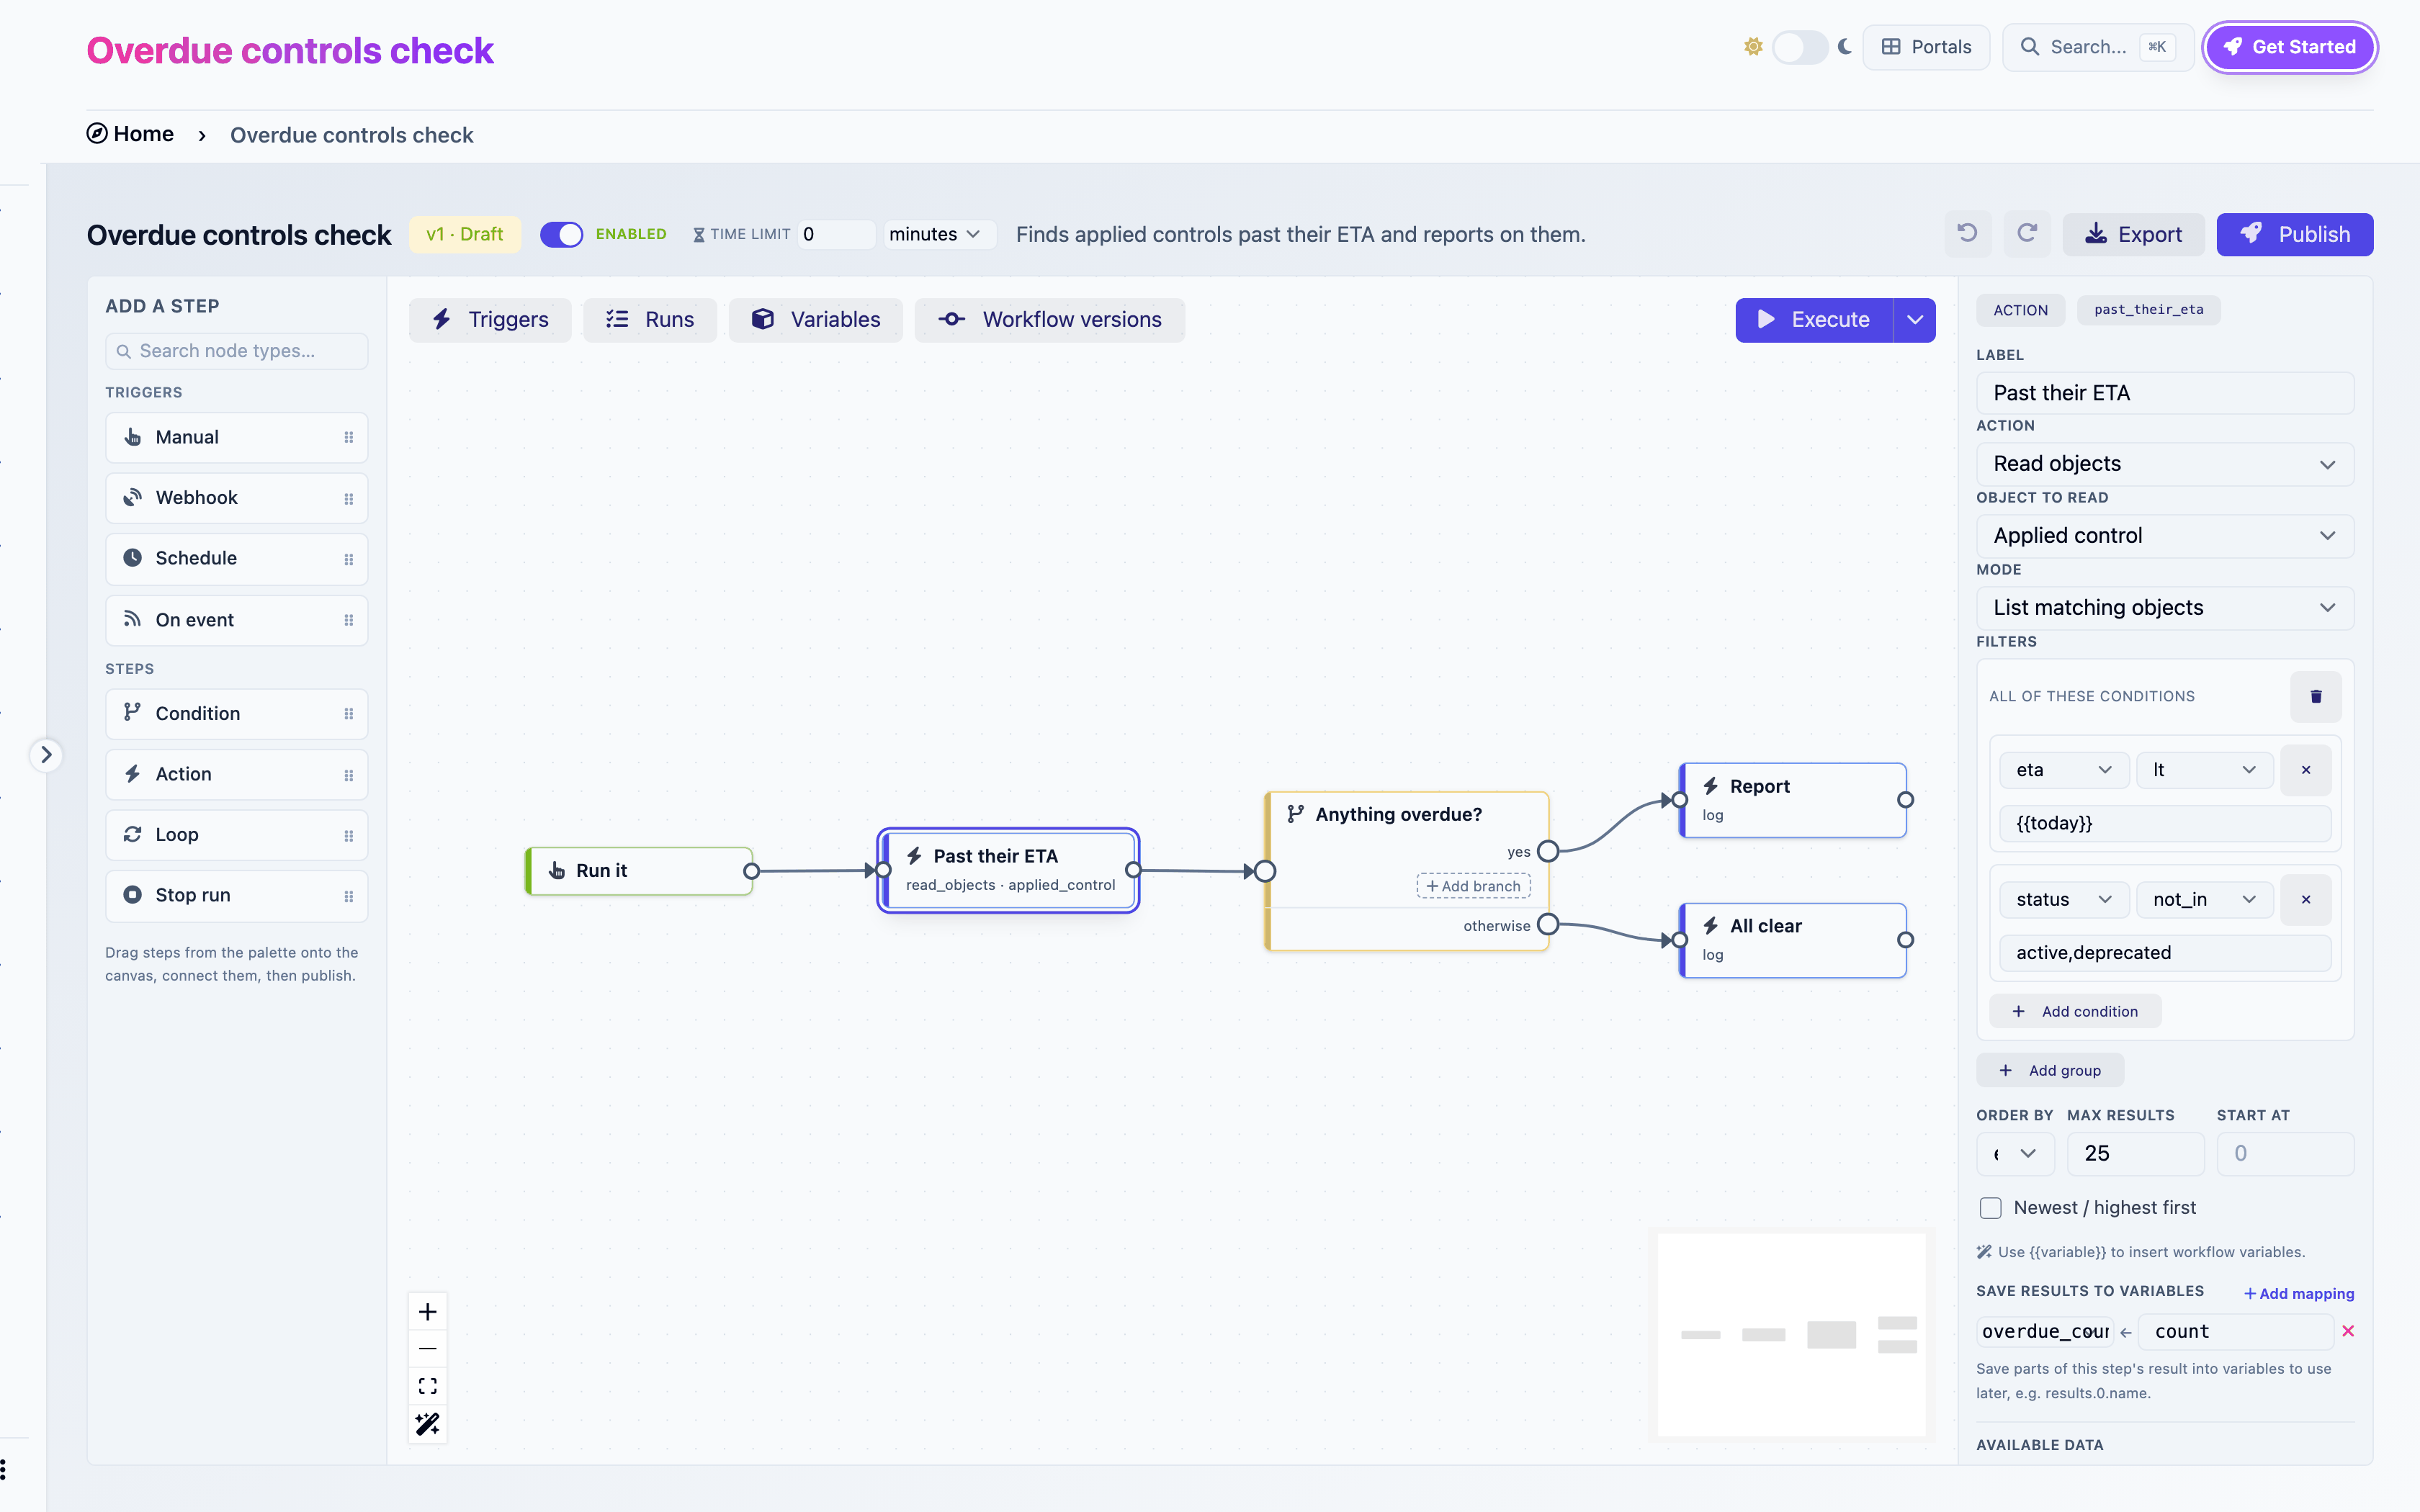This screenshot has height=1512, width=2420.
Task: Zoom in the canvas with plus icon
Action: click(428, 1312)
